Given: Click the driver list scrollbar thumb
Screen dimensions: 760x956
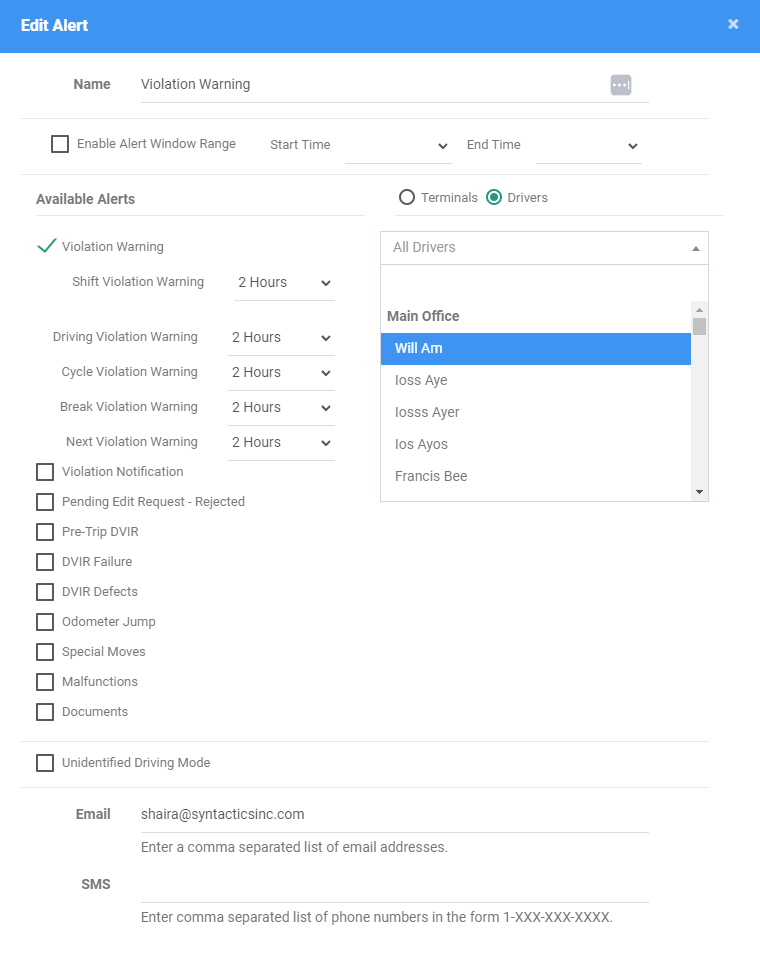Looking at the screenshot, I should point(700,326).
